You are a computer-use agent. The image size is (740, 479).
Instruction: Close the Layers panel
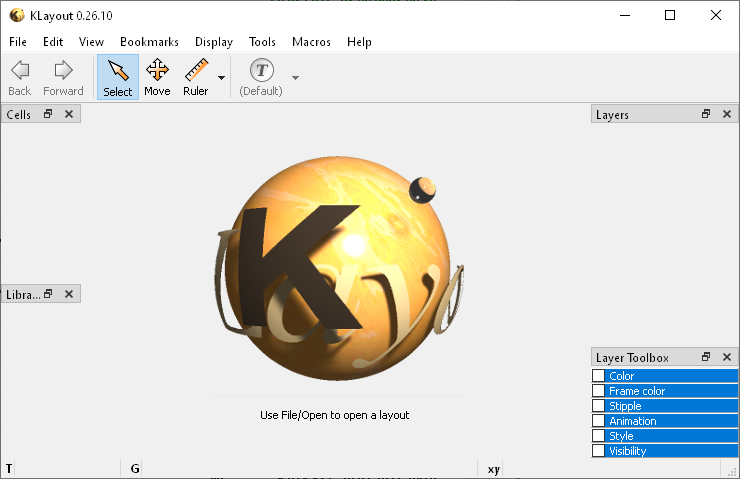[x=727, y=114]
